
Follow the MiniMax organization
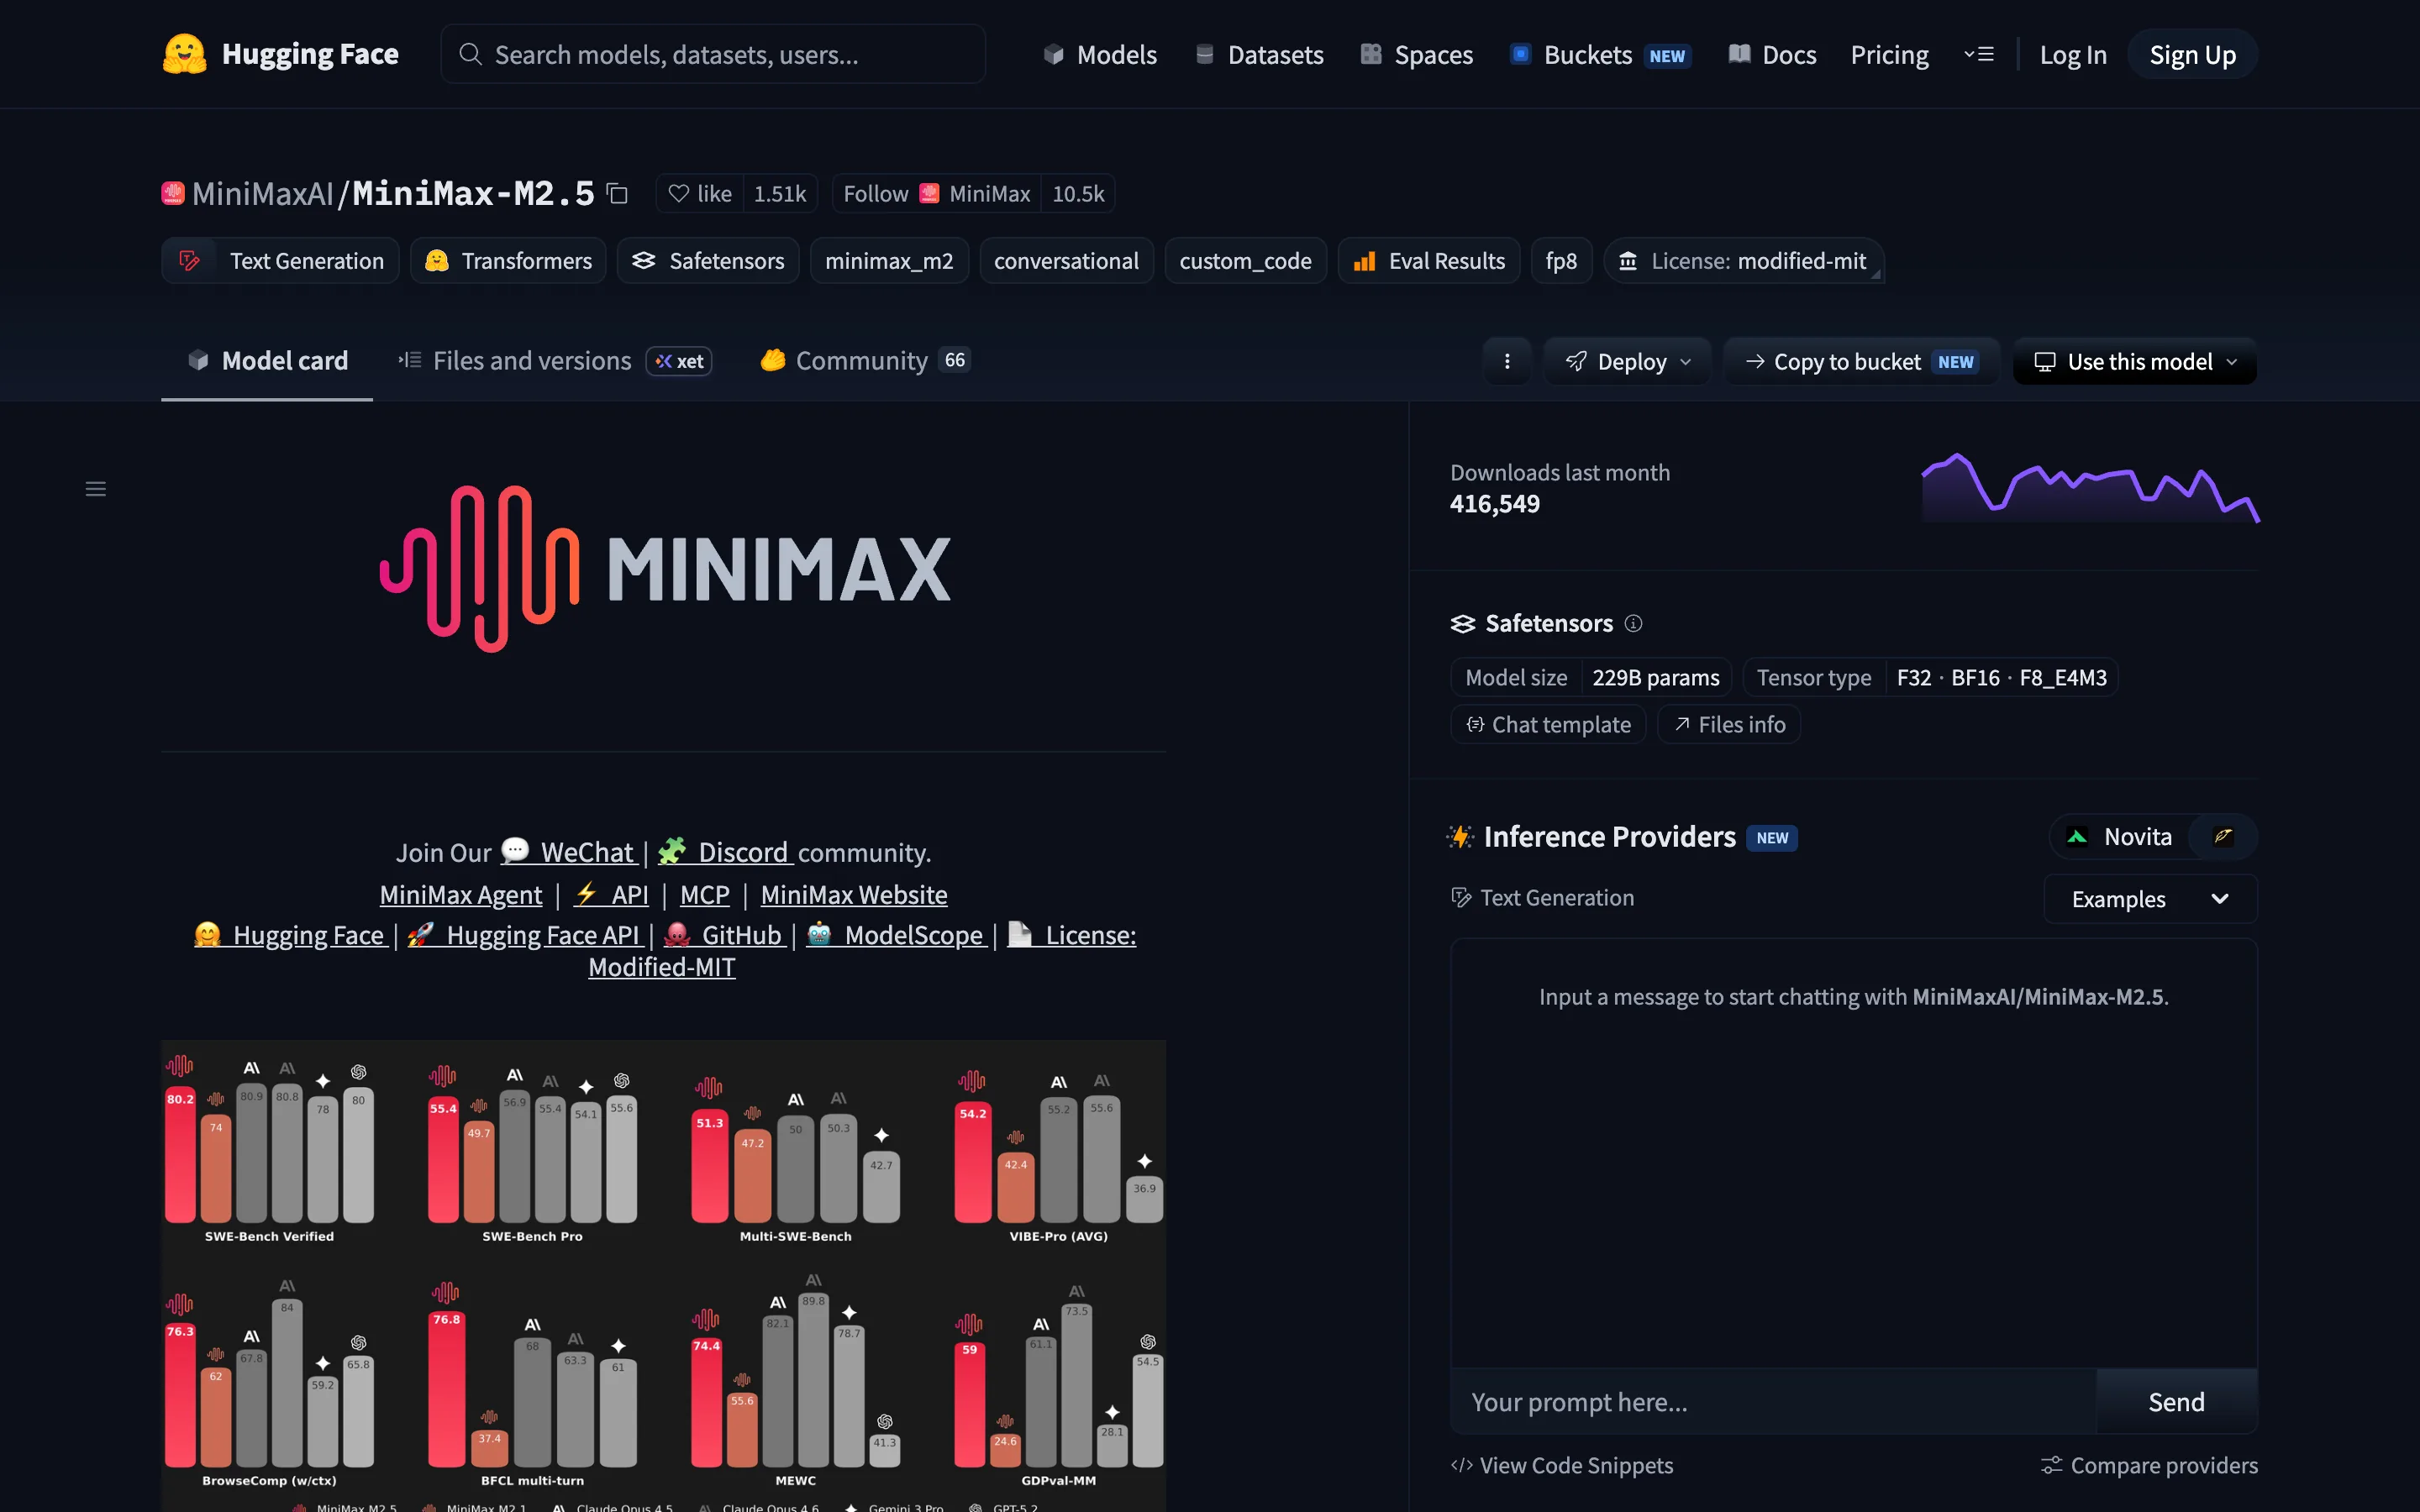coord(937,194)
